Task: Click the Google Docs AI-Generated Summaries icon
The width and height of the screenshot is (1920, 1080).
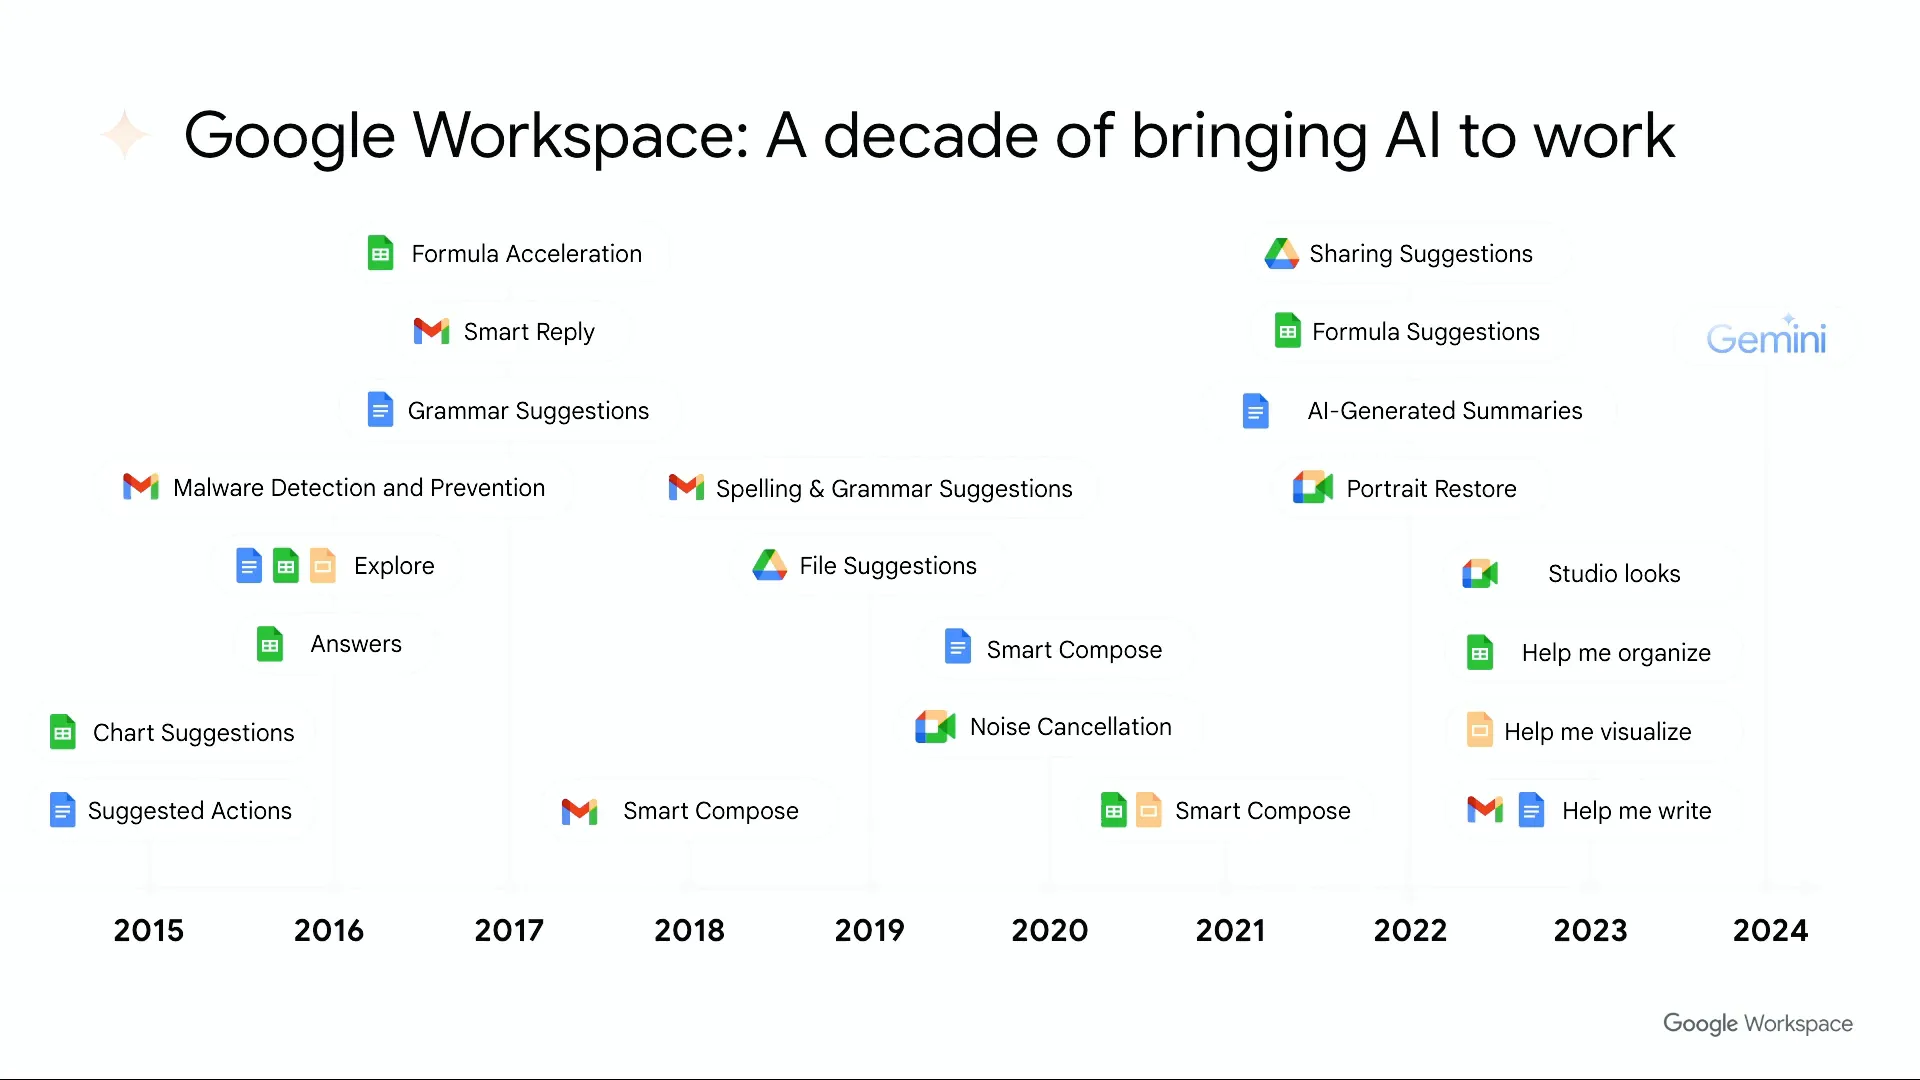Action: tap(1253, 410)
